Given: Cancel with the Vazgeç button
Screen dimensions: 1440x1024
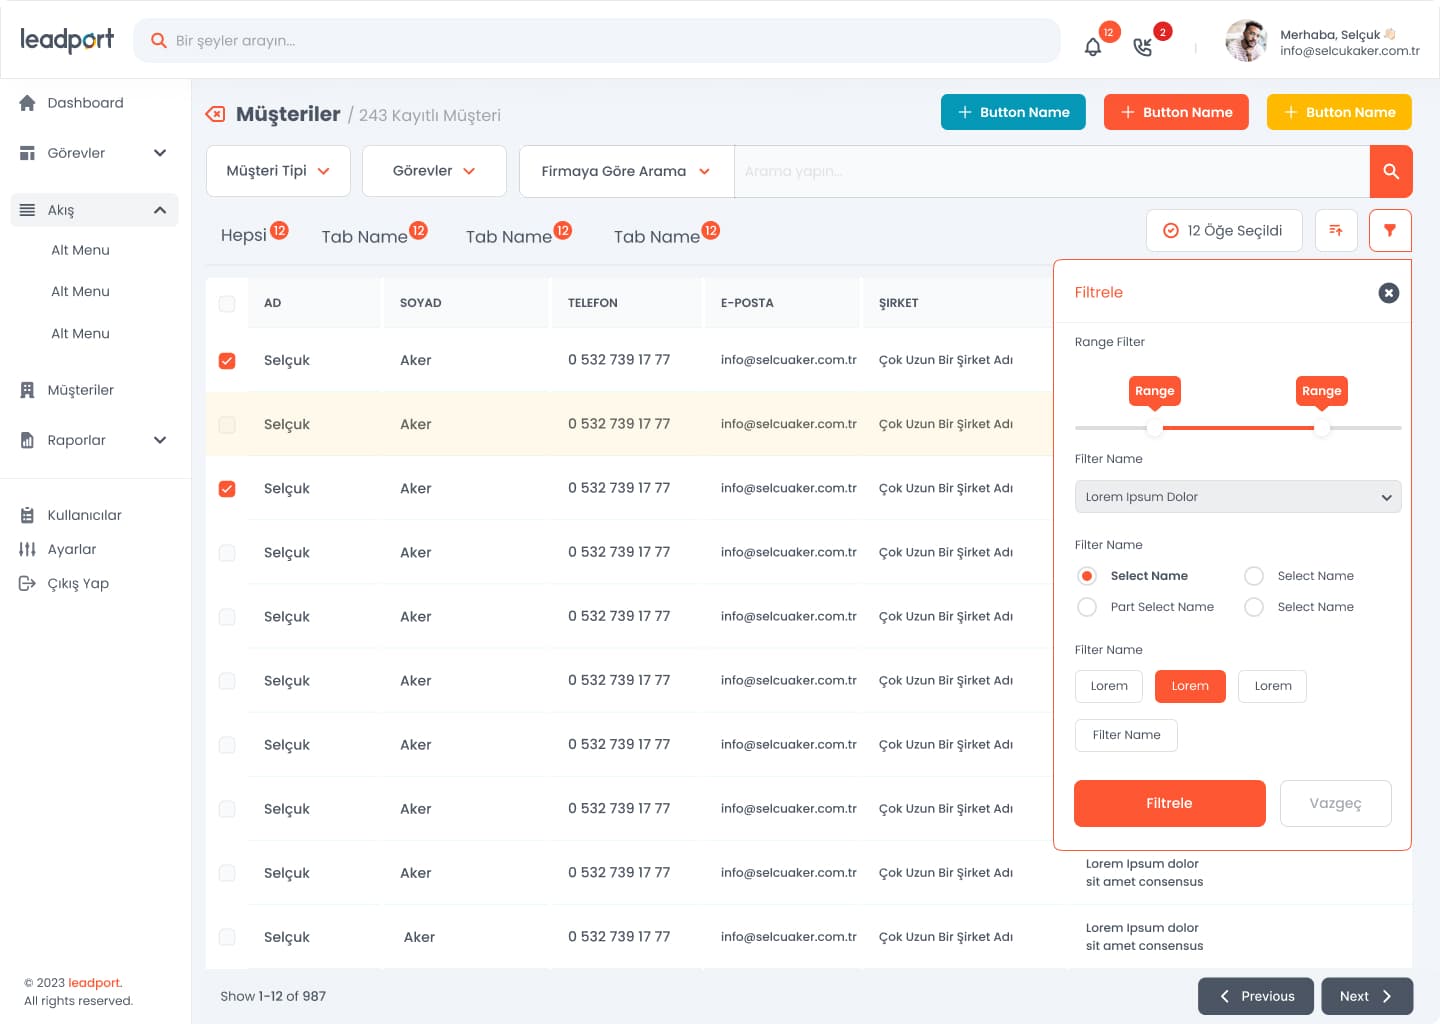Looking at the screenshot, I should (x=1336, y=803).
